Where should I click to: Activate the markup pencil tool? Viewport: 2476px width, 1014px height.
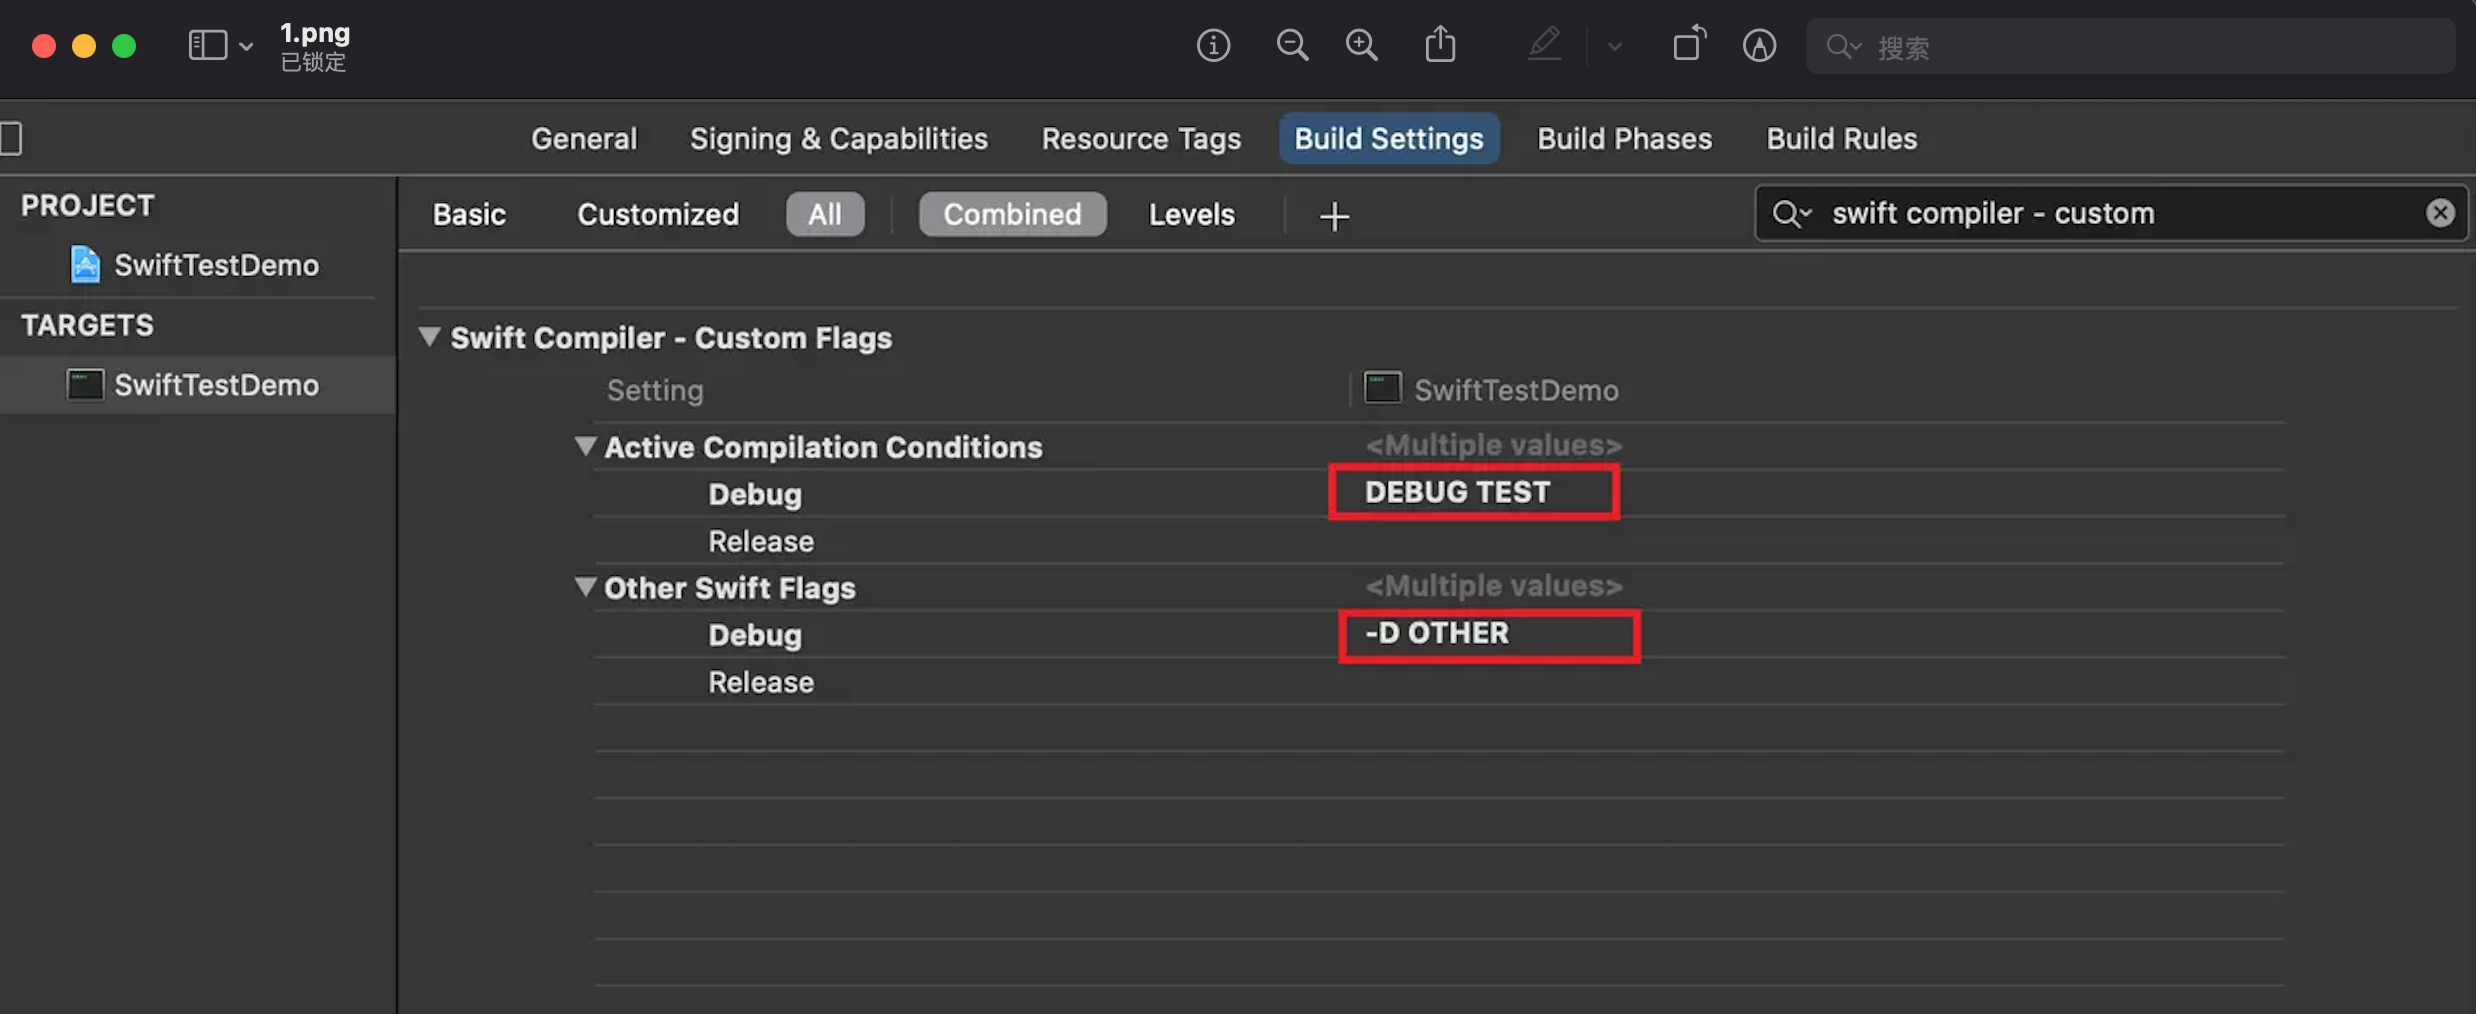[1544, 46]
